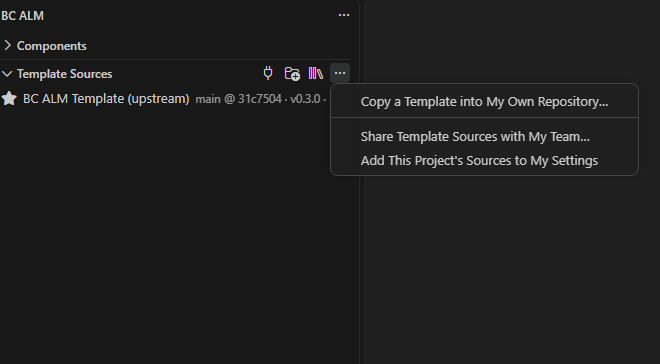Image resolution: width=660 pixels, height=364 pixels.
Task: Click the Template Sources ellipsis more actions button
Action: tap(340, 73)
